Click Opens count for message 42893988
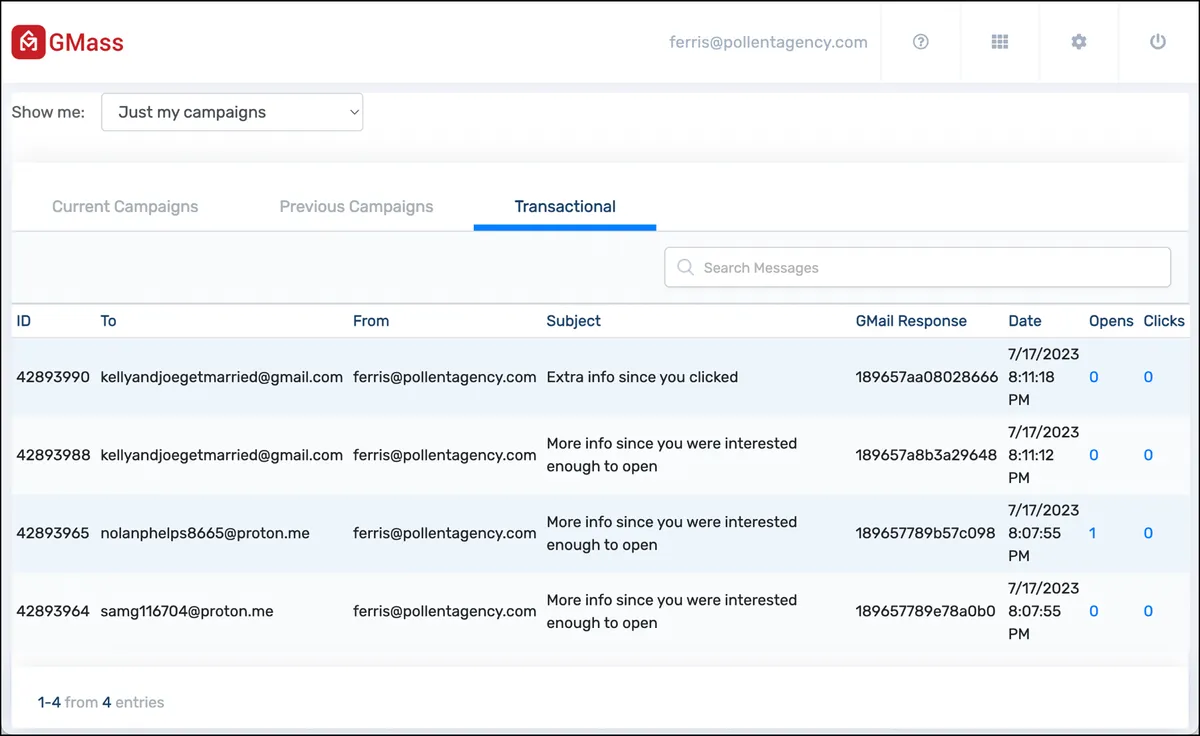Image resolution: width=1200 pixels, height=736 pixels. [x=1094, y=455]
